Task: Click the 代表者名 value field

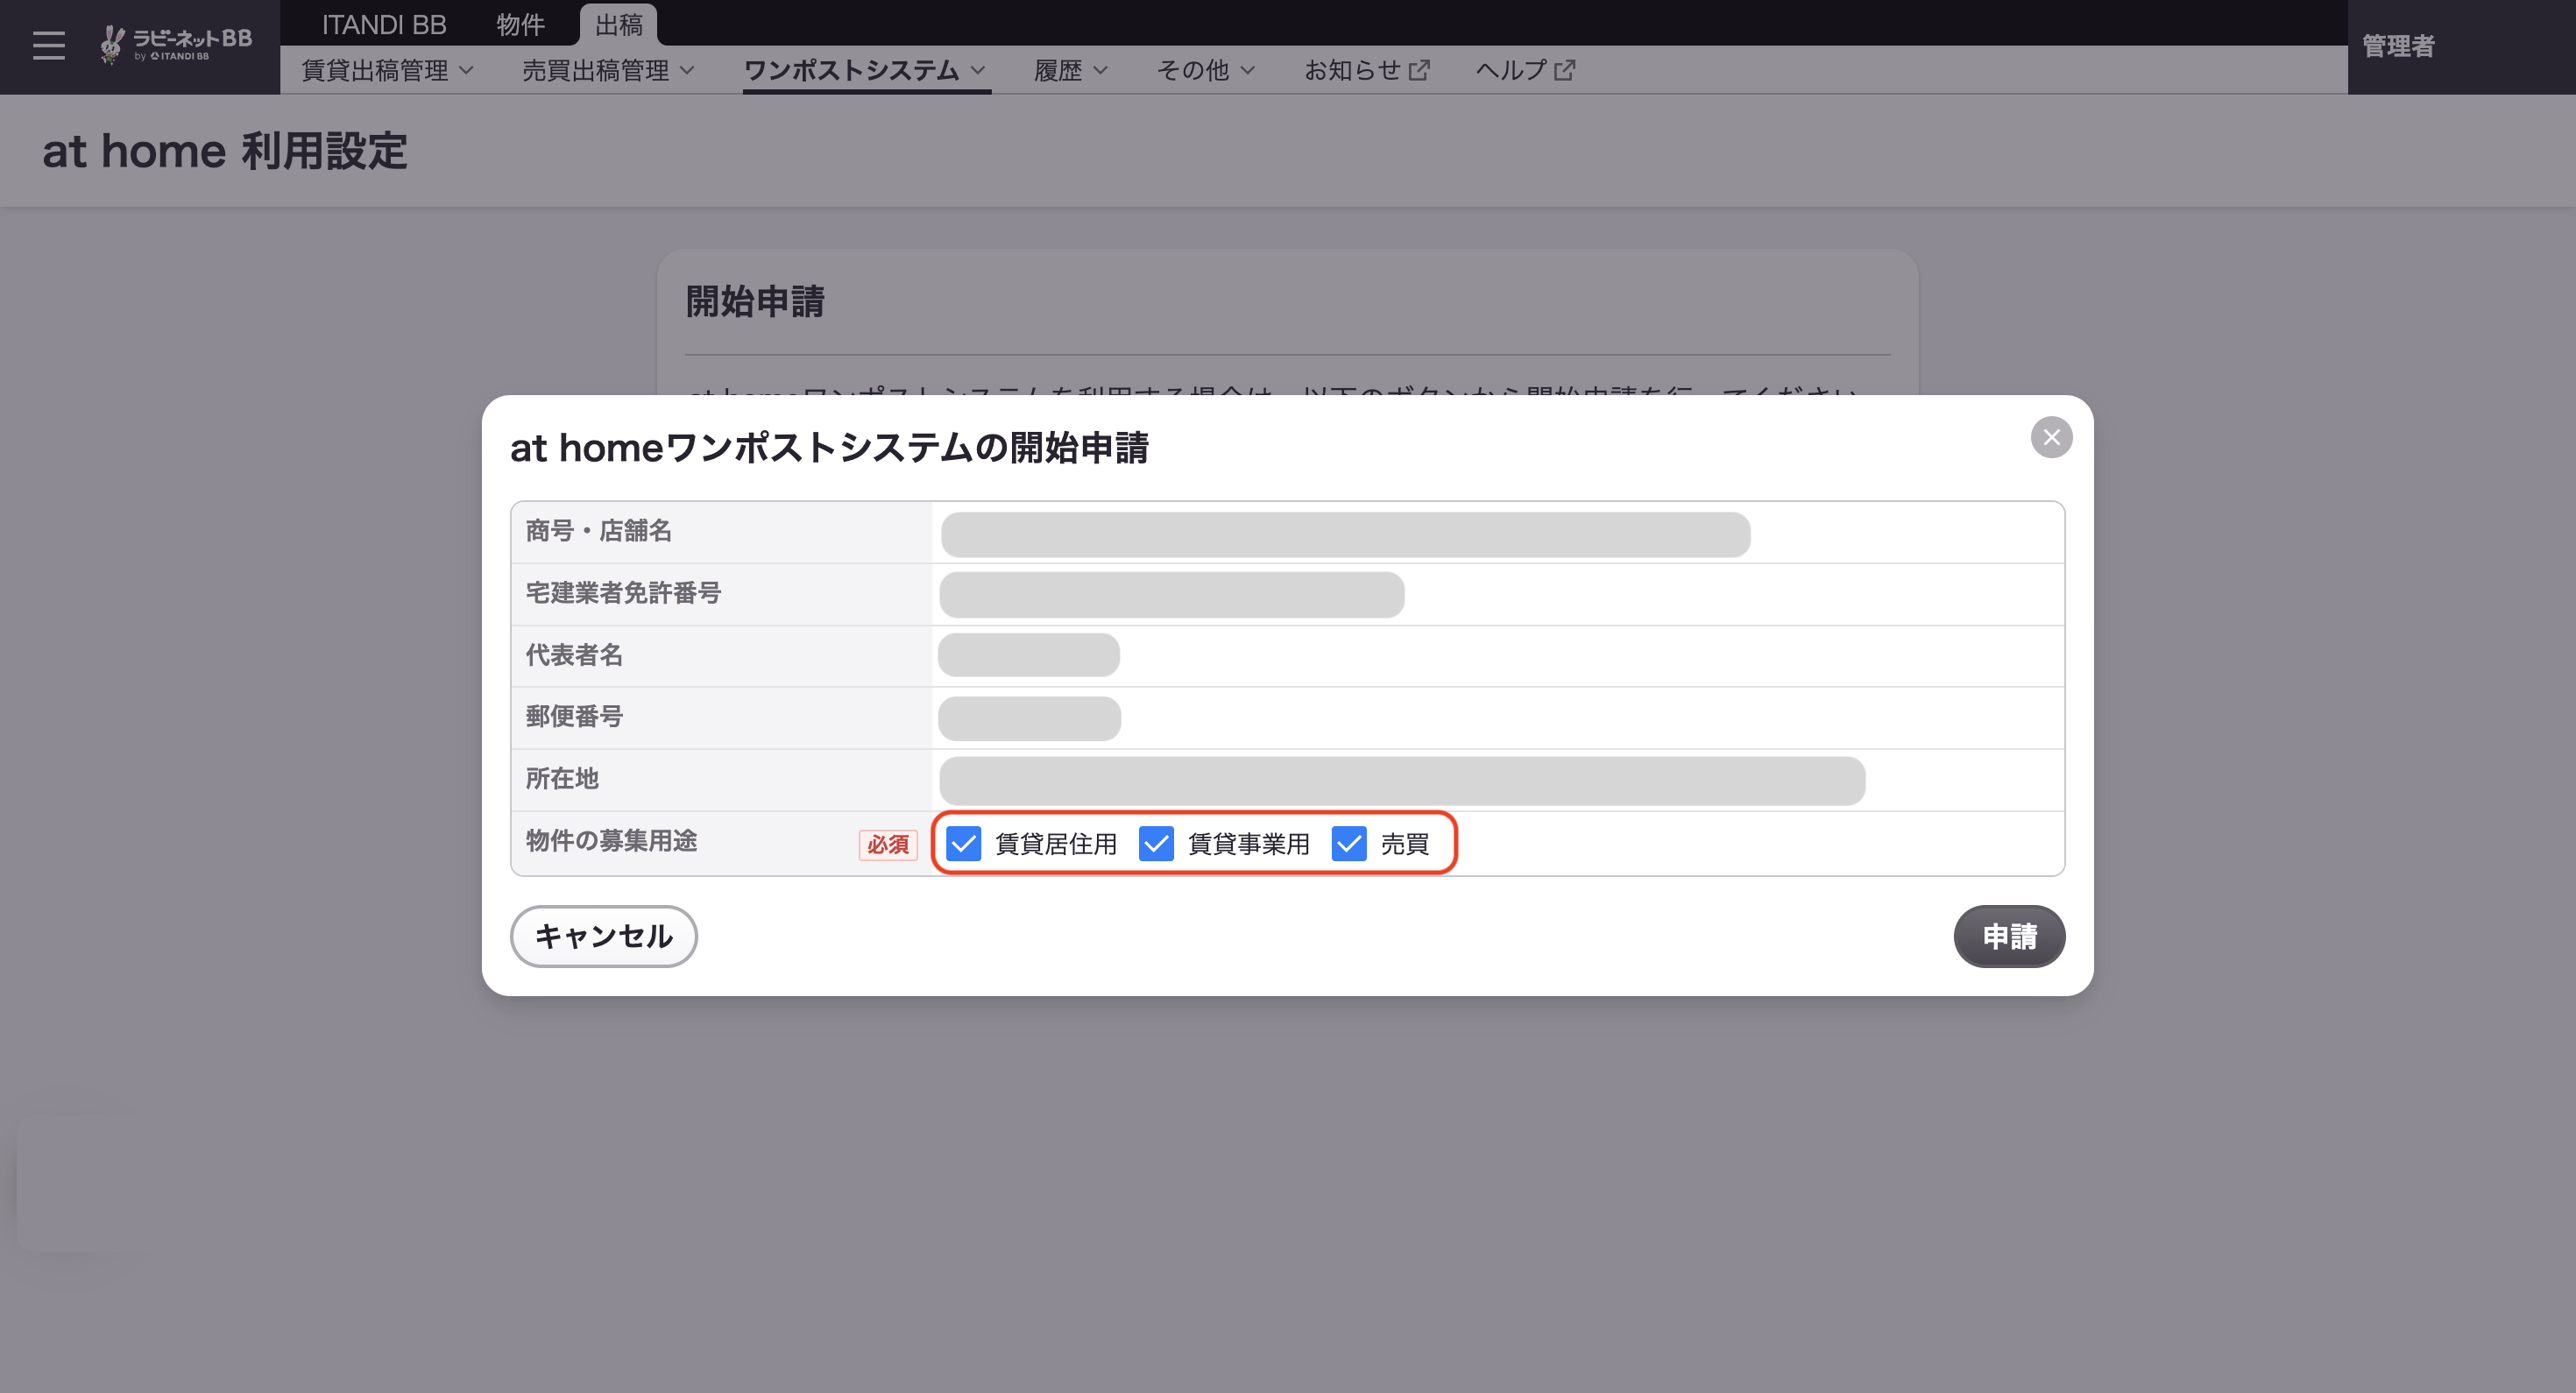Action: (1029, 655)
